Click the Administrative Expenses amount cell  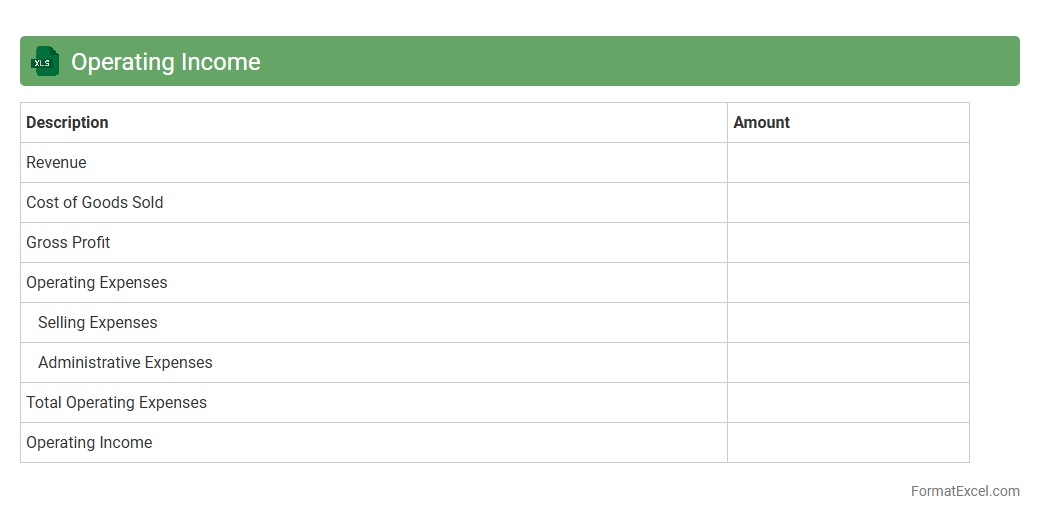click(848, 363)
